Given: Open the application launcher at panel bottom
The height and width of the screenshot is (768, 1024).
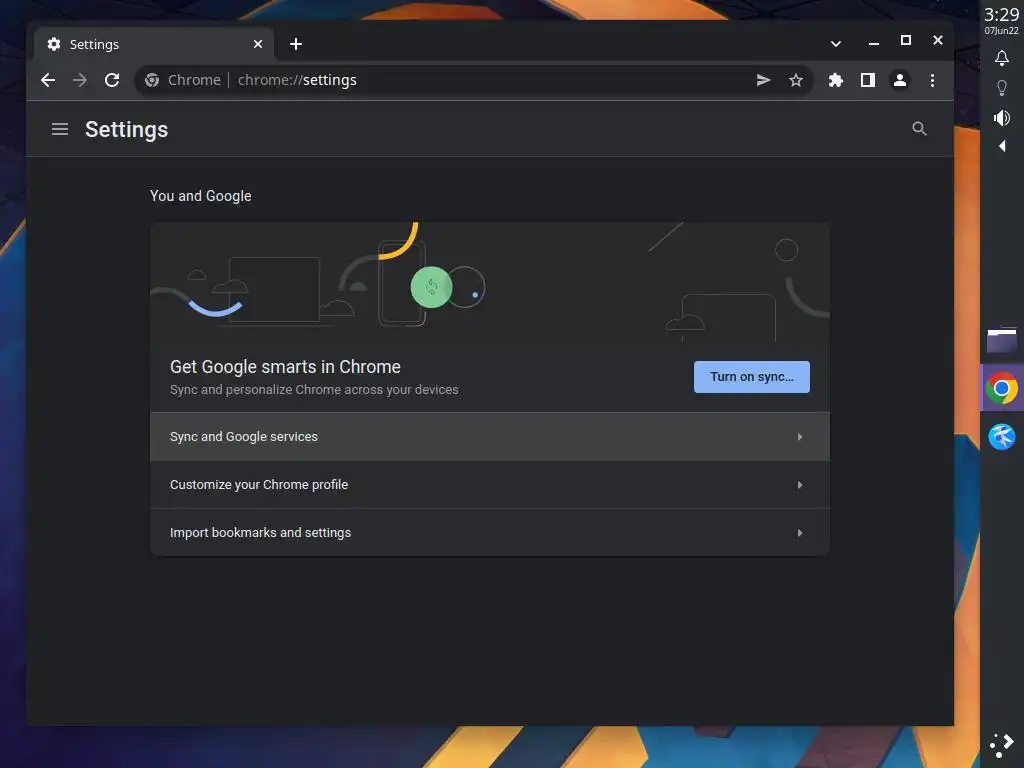Looking at the screenshot, I should pyautogui.click(x=1001, y=744).
